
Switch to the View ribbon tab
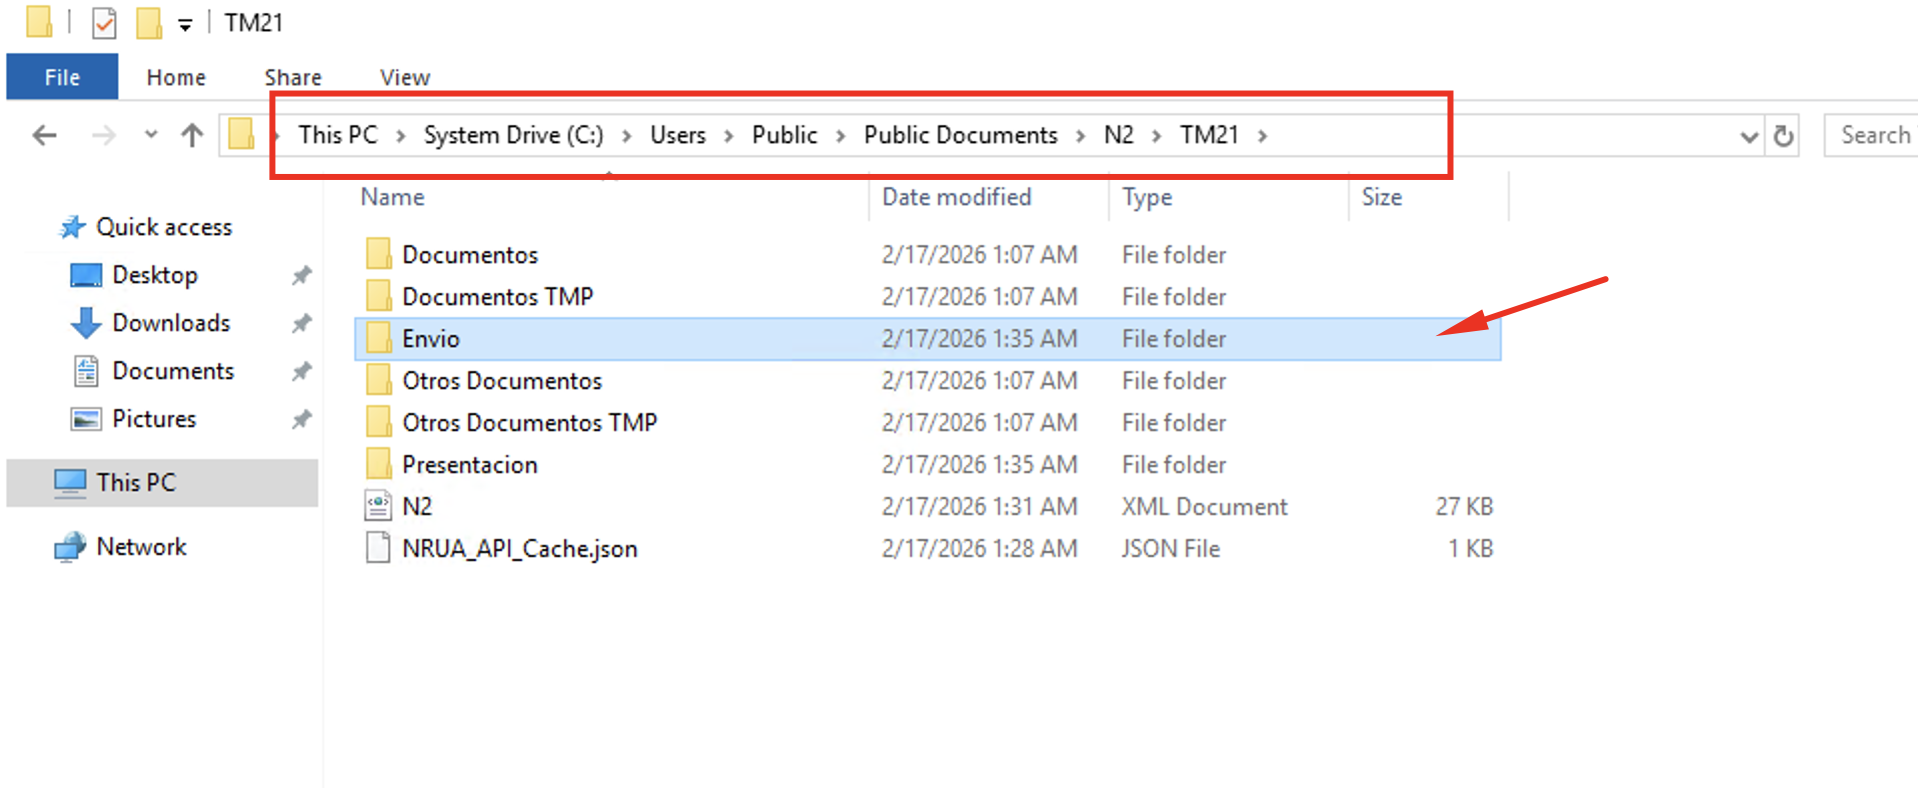[404, 77]
